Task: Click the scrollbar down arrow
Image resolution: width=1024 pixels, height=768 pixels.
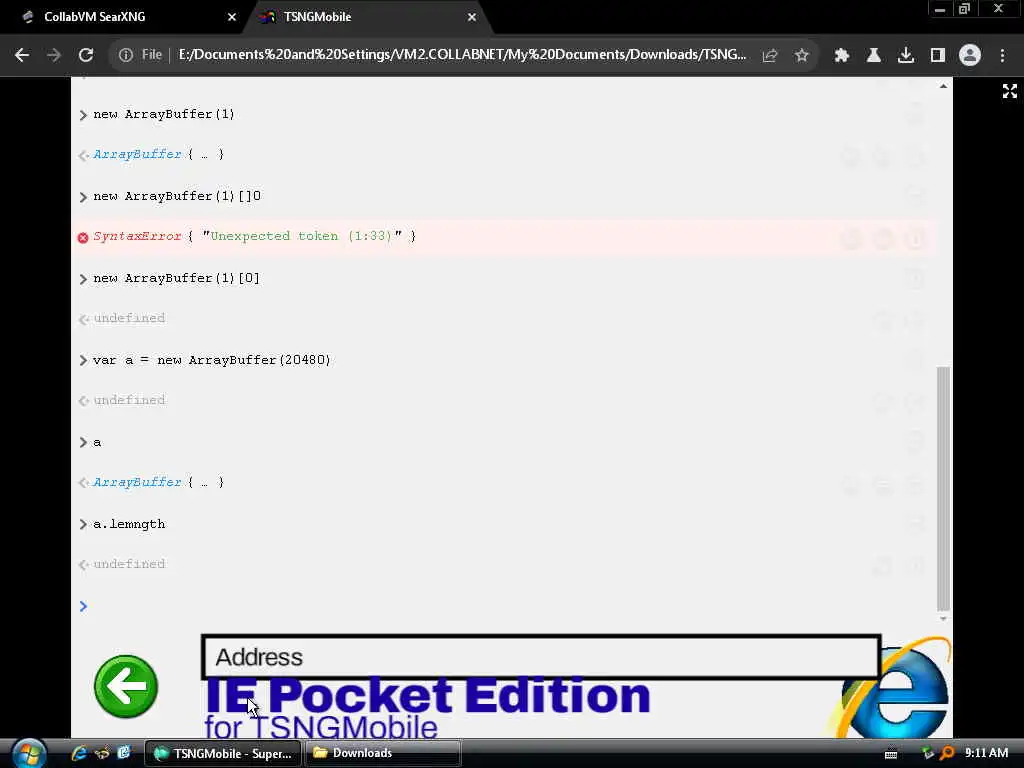Action: (x=943, y=618)
